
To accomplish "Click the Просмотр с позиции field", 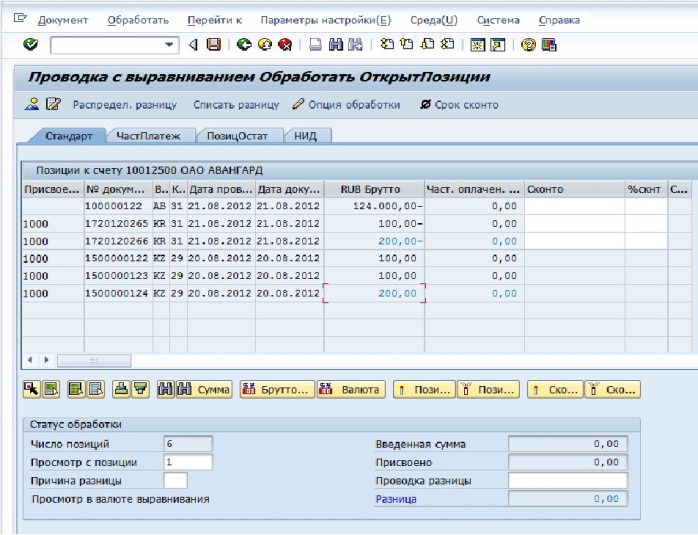I will [187, 462].
